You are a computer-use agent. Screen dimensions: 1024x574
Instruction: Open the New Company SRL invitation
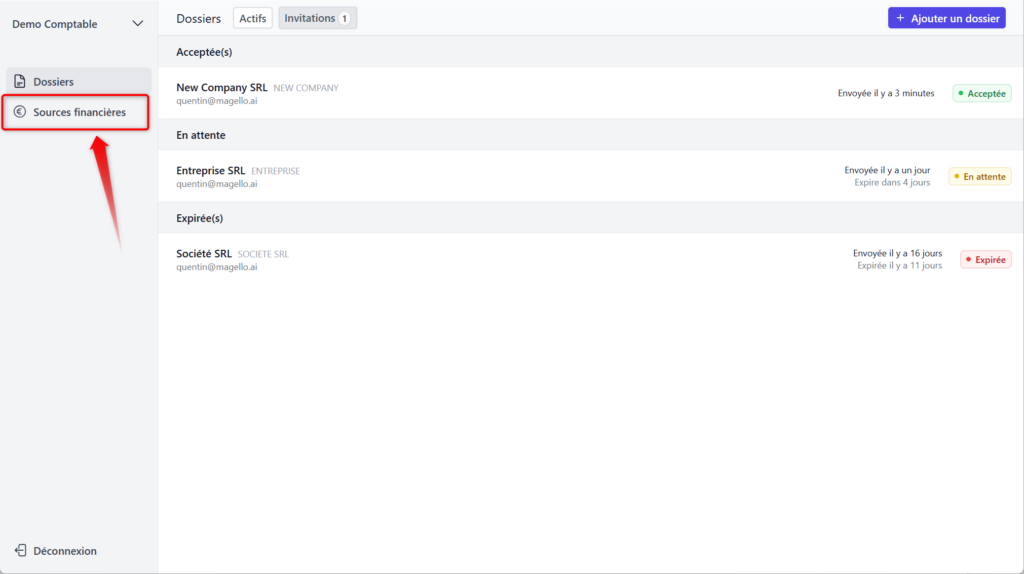[x=221, y=88]
